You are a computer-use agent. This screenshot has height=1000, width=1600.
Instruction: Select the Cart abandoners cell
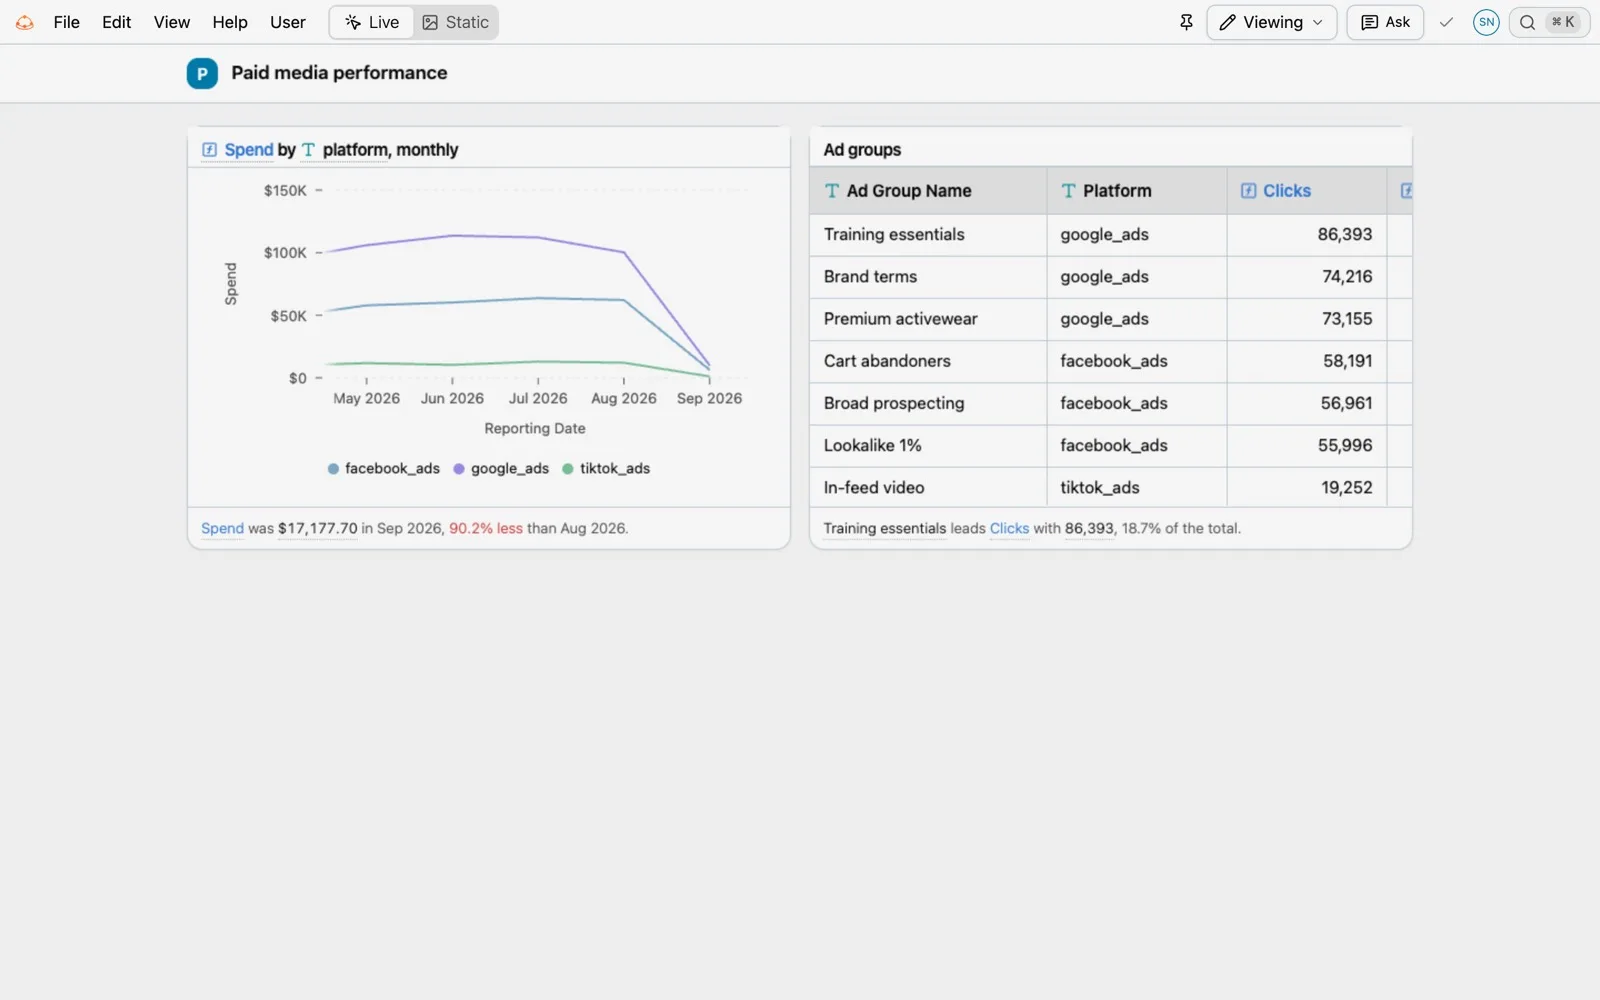pyautogui.click(x=928, y=361)
